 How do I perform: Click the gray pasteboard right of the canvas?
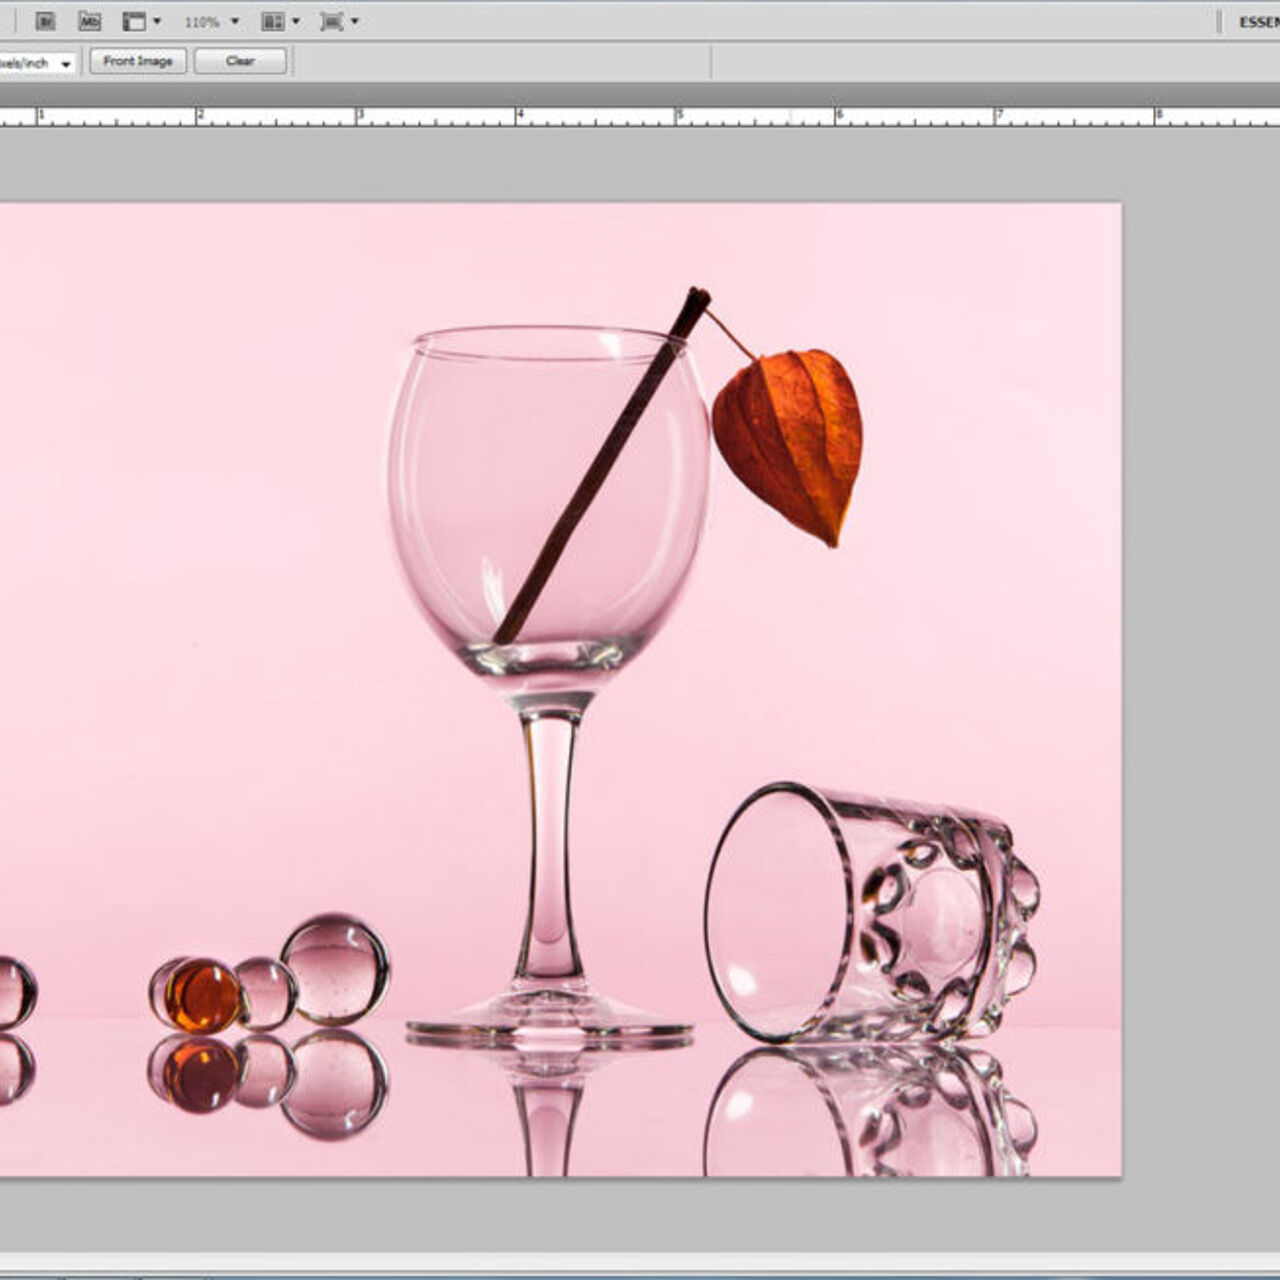tap(1200, 650)
